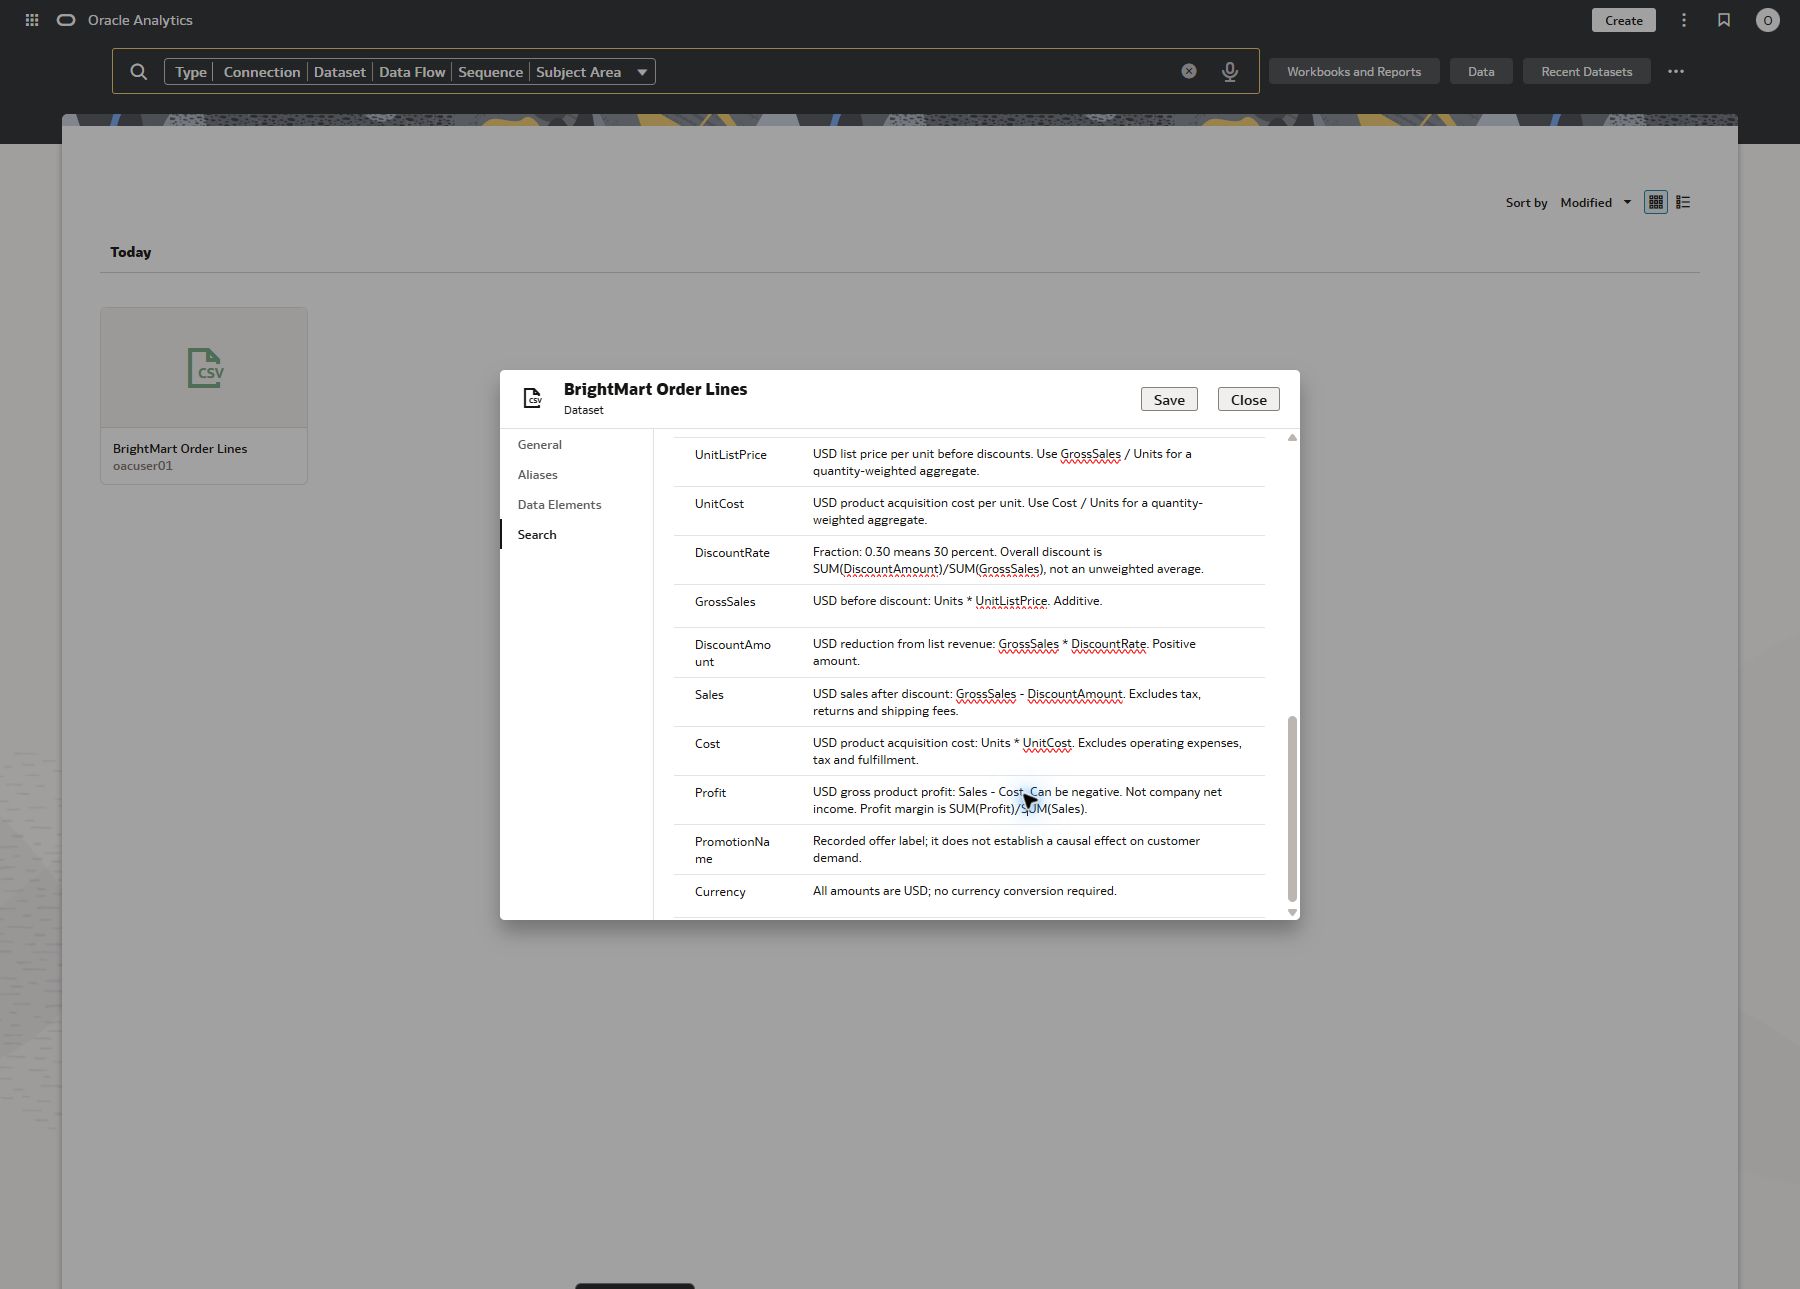
Task: Open the user profile avatar
Action: tap(1768, 20)
